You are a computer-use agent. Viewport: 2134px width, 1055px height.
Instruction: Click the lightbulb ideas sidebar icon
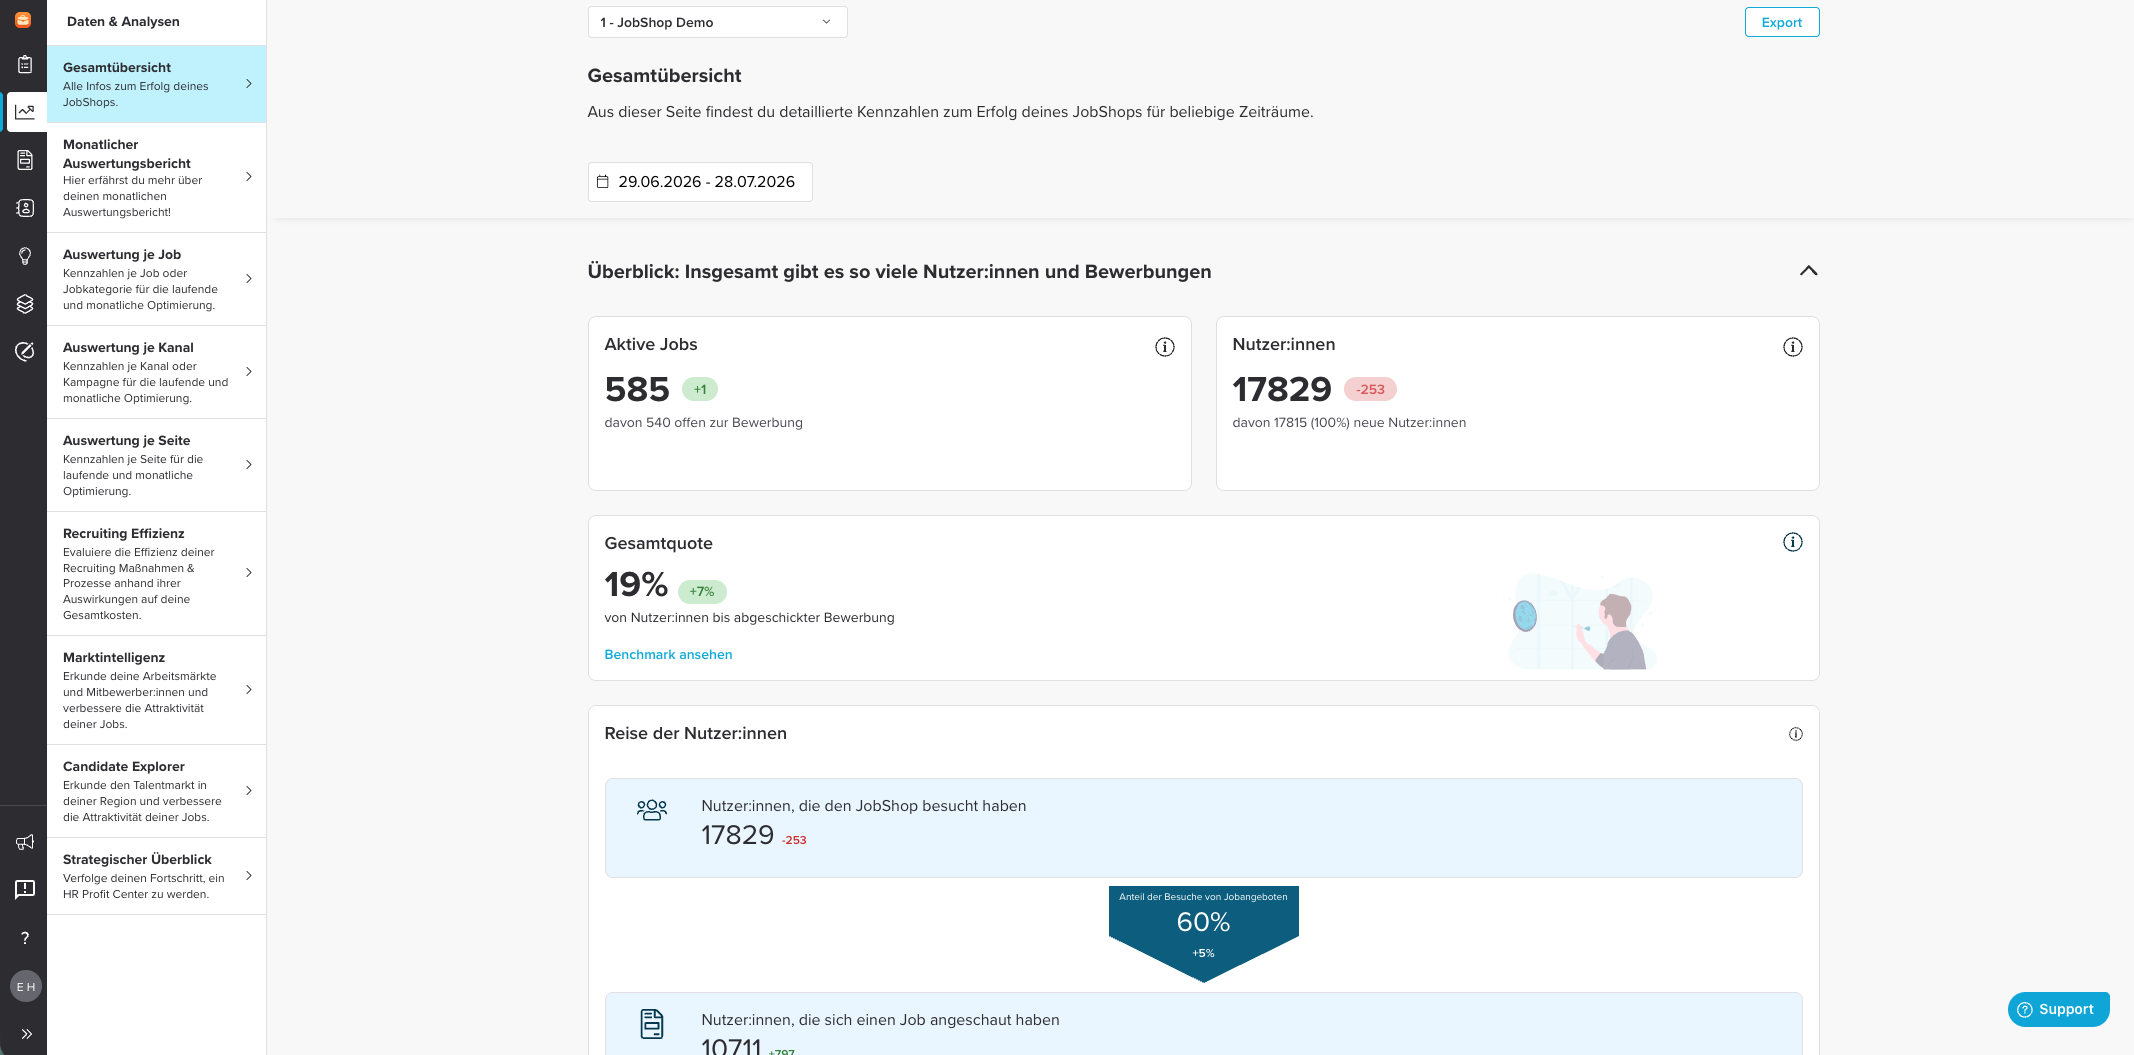pos(25,256)
